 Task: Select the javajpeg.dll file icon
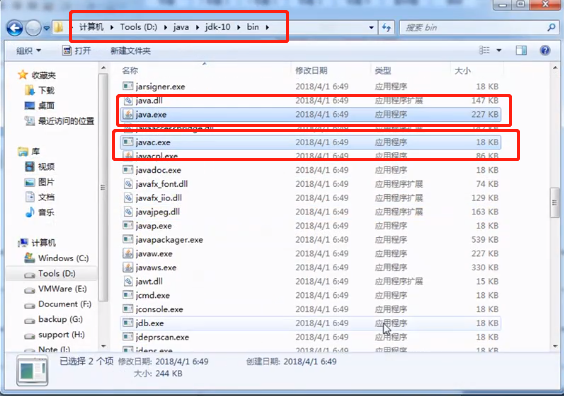[x=128, y=212]
